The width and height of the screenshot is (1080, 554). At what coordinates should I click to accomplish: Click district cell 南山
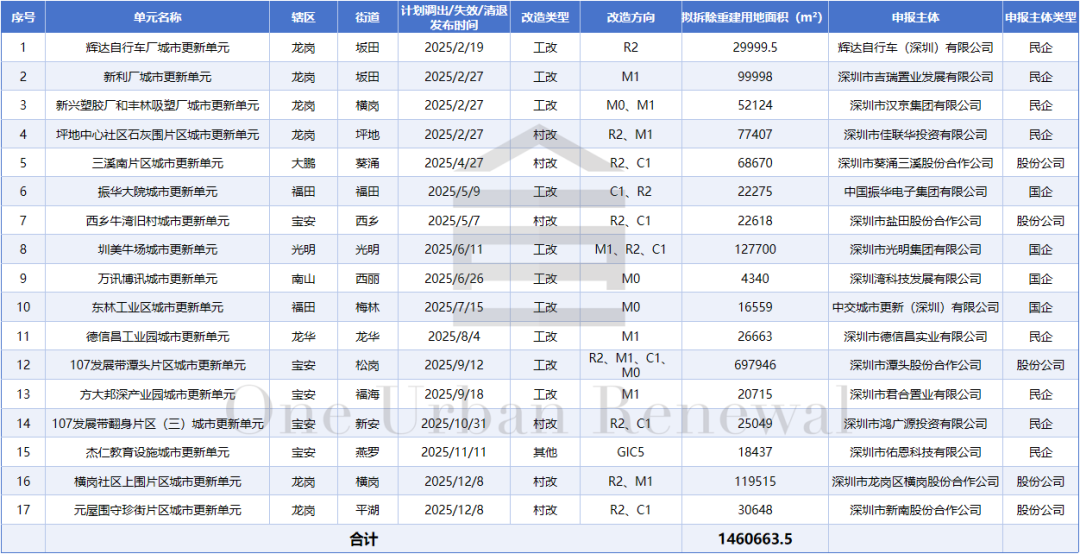(303, 279)
